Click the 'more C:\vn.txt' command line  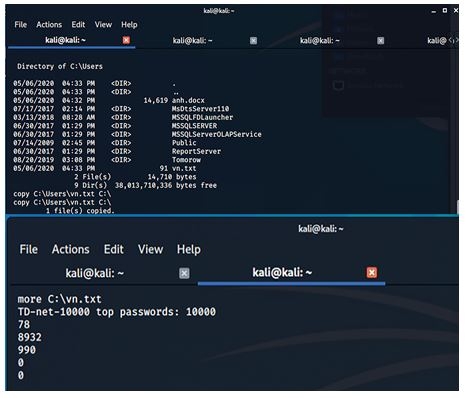(60, 299)
